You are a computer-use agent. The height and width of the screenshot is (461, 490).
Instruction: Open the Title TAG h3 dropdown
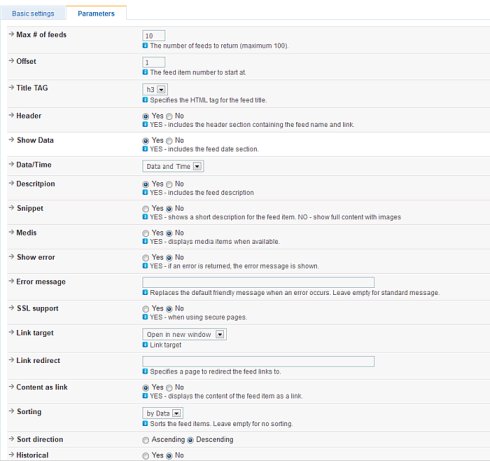point(155,89)
